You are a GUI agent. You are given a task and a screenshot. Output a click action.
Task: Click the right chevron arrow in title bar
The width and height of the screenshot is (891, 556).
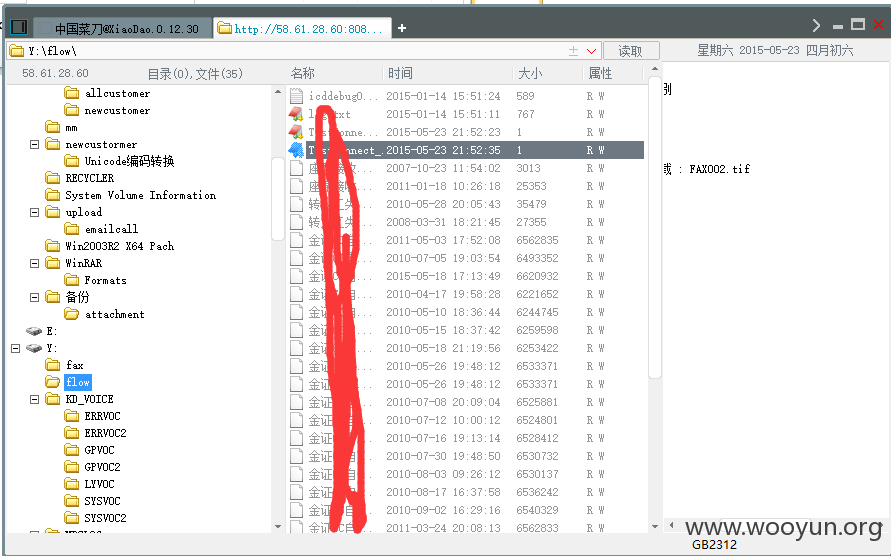pyautogui.click(x=816, y=25)
